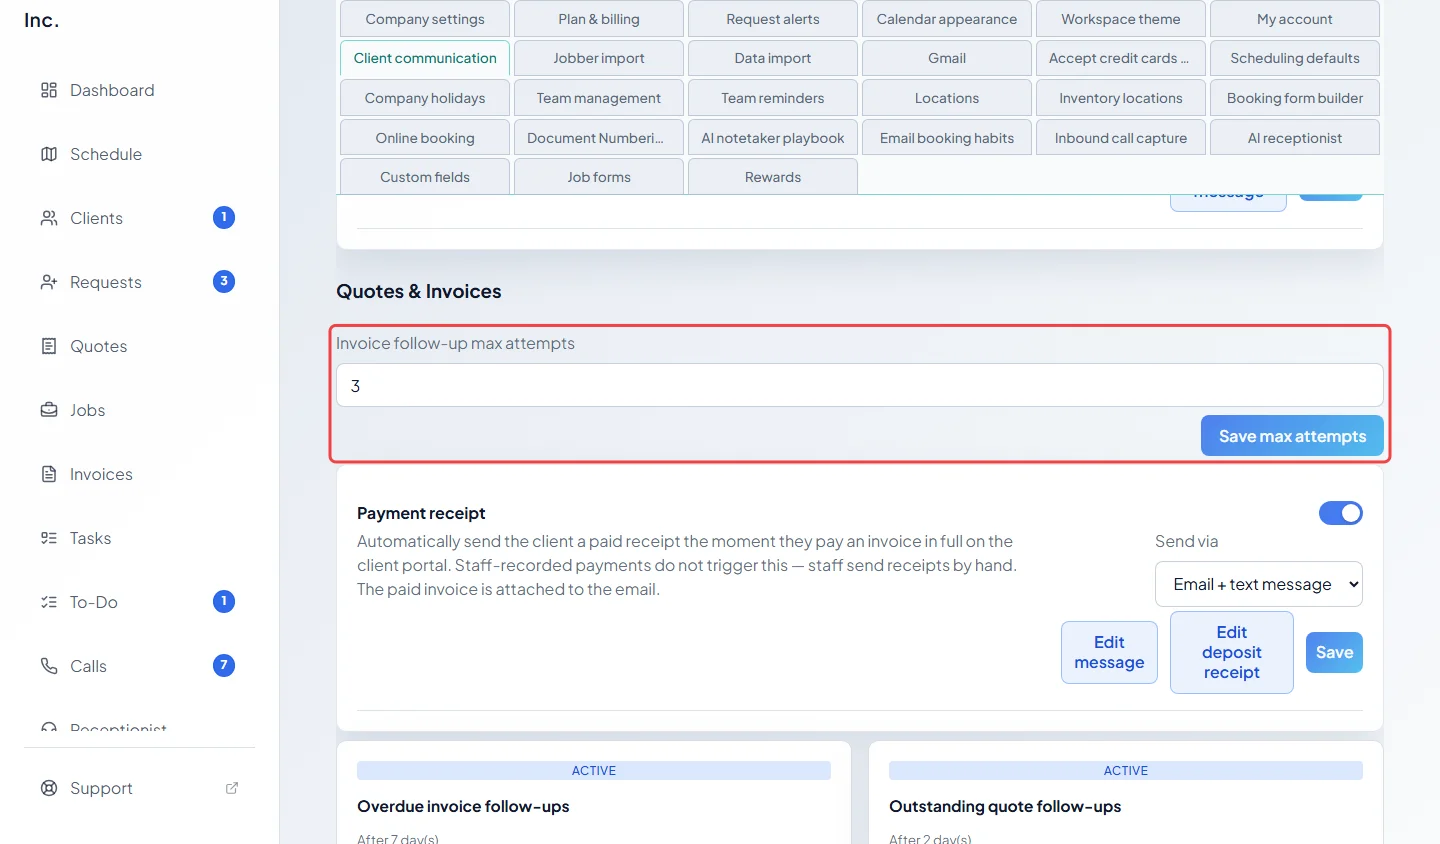Open the Job forms tab

[599, 177]
